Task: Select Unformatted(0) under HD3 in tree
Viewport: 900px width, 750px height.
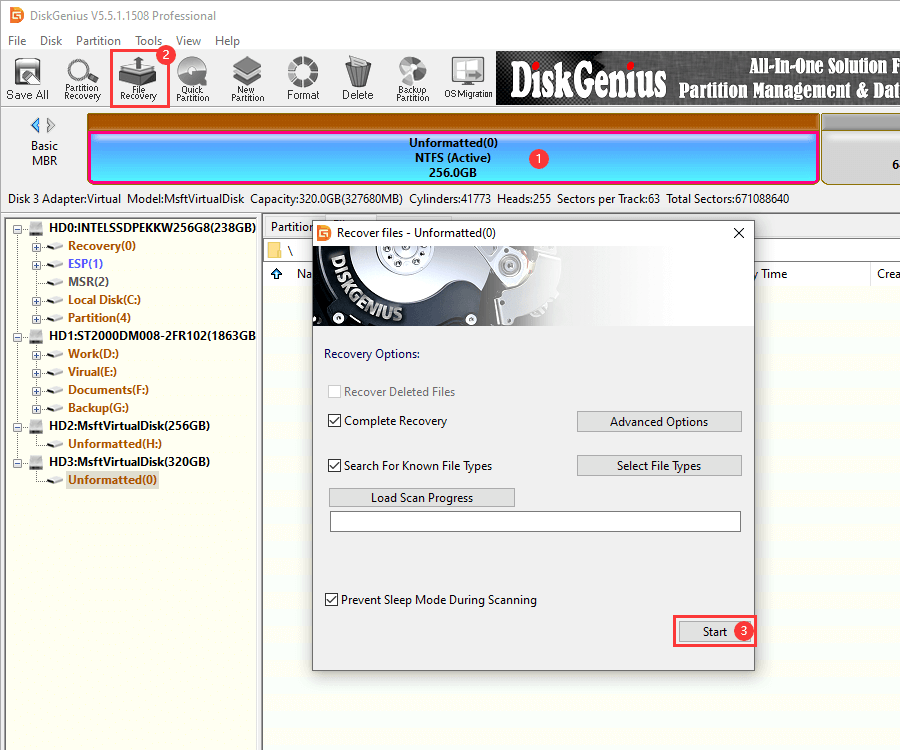Action: tap(112, 480)
